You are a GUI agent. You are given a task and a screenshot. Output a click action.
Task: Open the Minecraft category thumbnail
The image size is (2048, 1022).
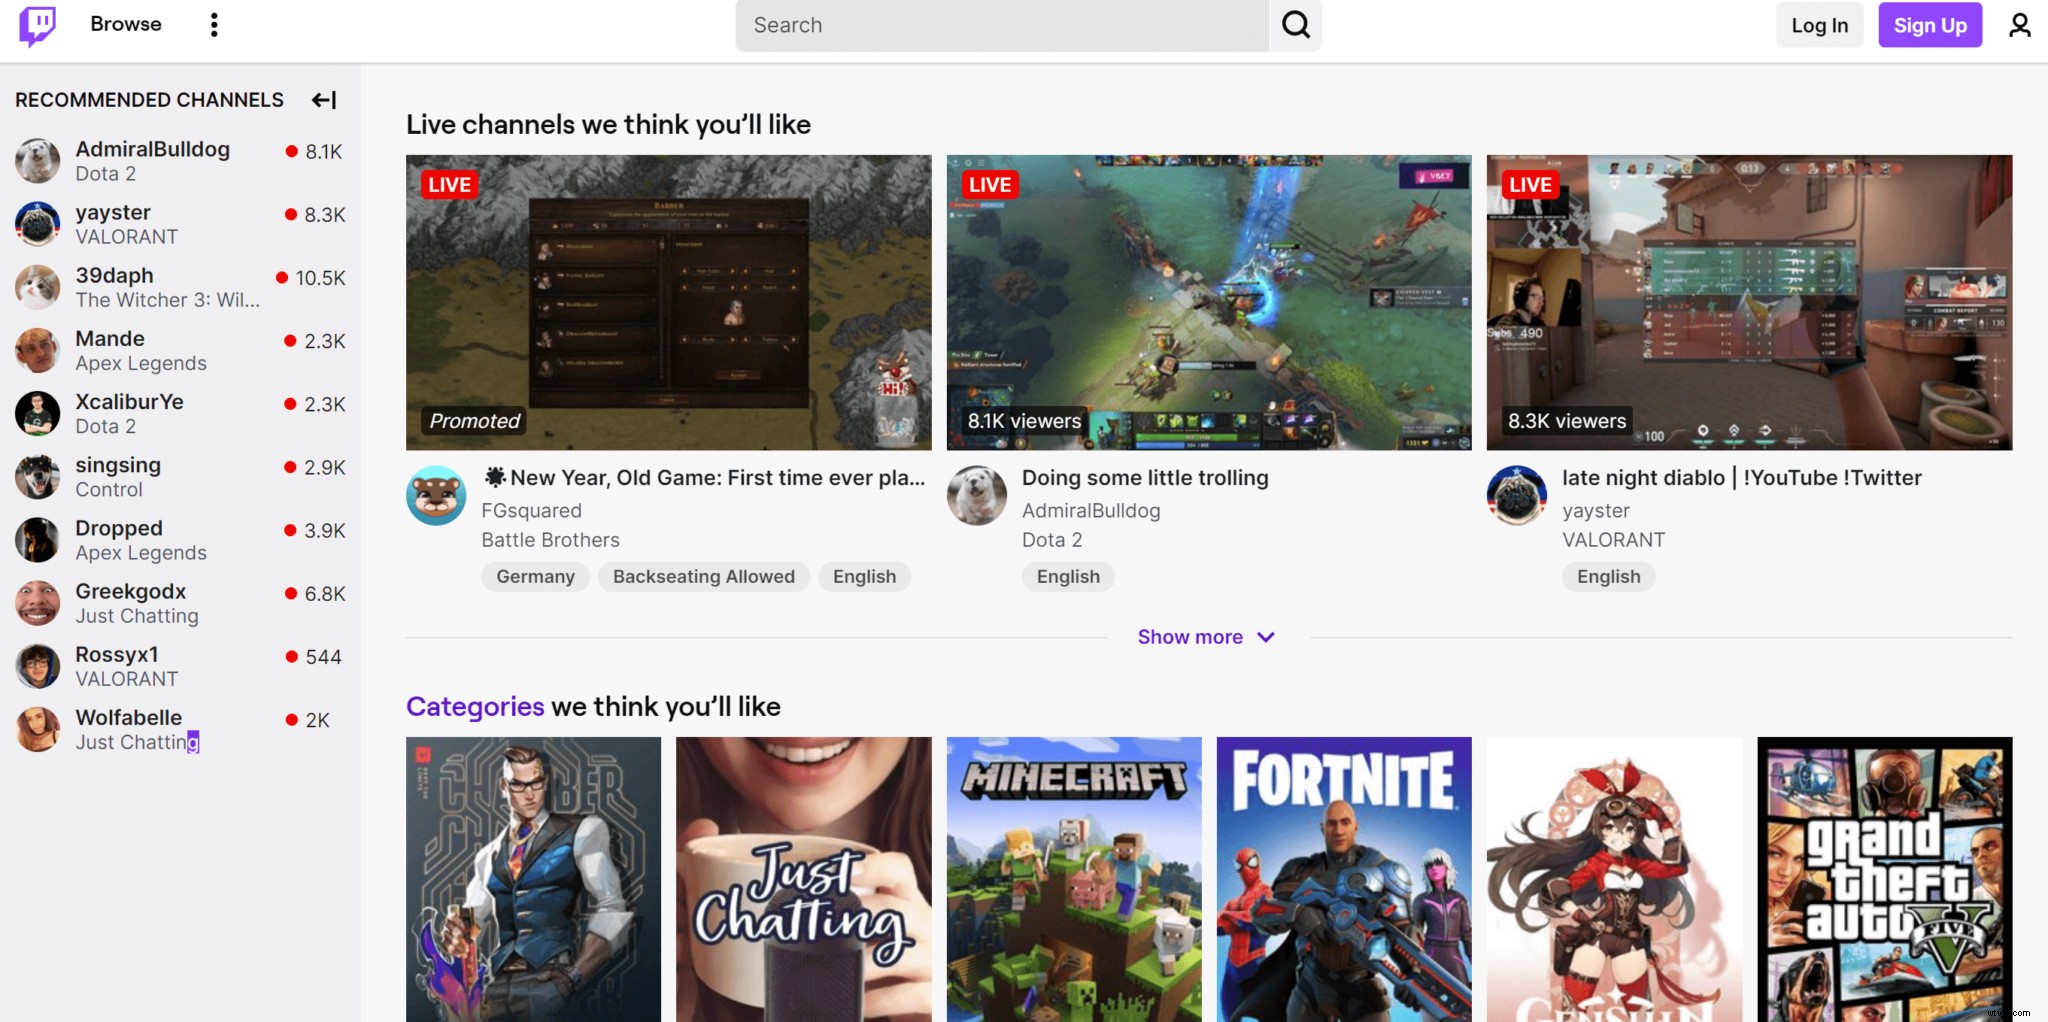[1073, 880]
